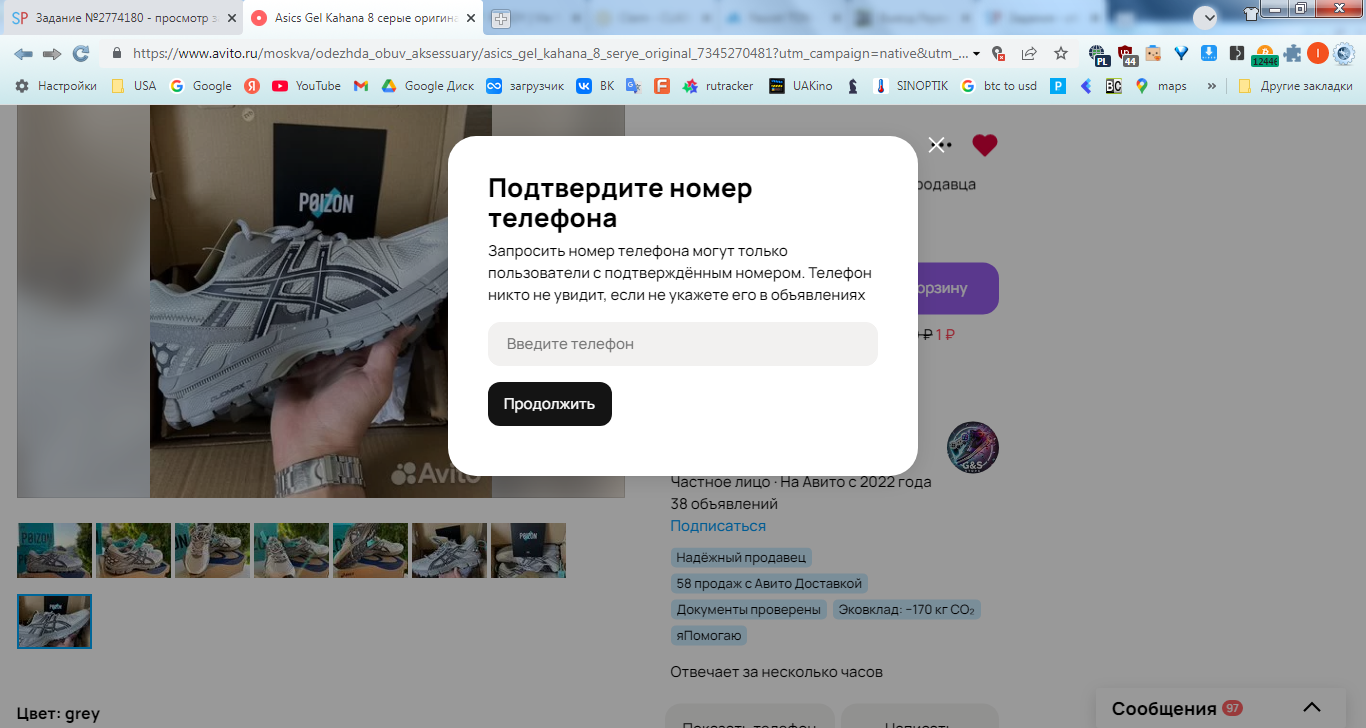Open the orange 'F' bookmark icon
Image resolution: width=1366 pixels, height=728 pixels.
pos(661,86)
